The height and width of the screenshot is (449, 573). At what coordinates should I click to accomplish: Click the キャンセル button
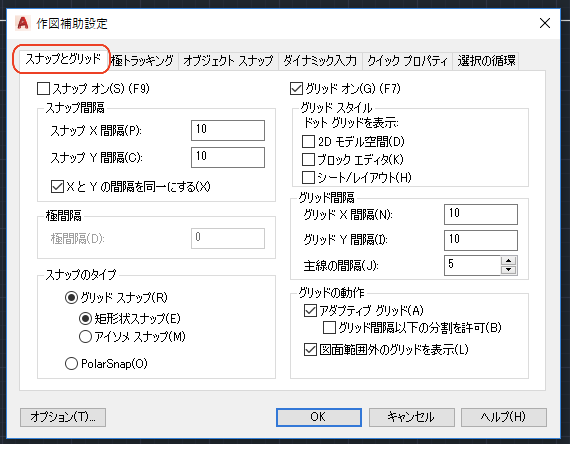(x=412, y=417)
